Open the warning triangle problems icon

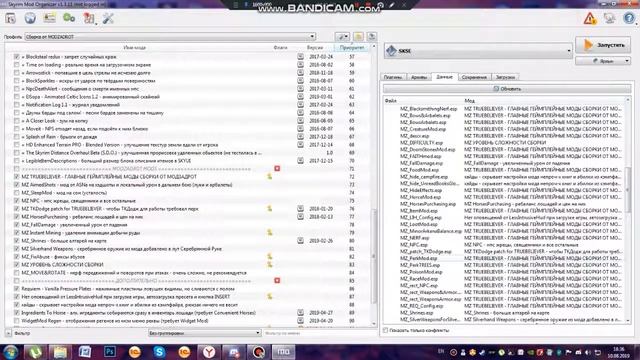590,18
